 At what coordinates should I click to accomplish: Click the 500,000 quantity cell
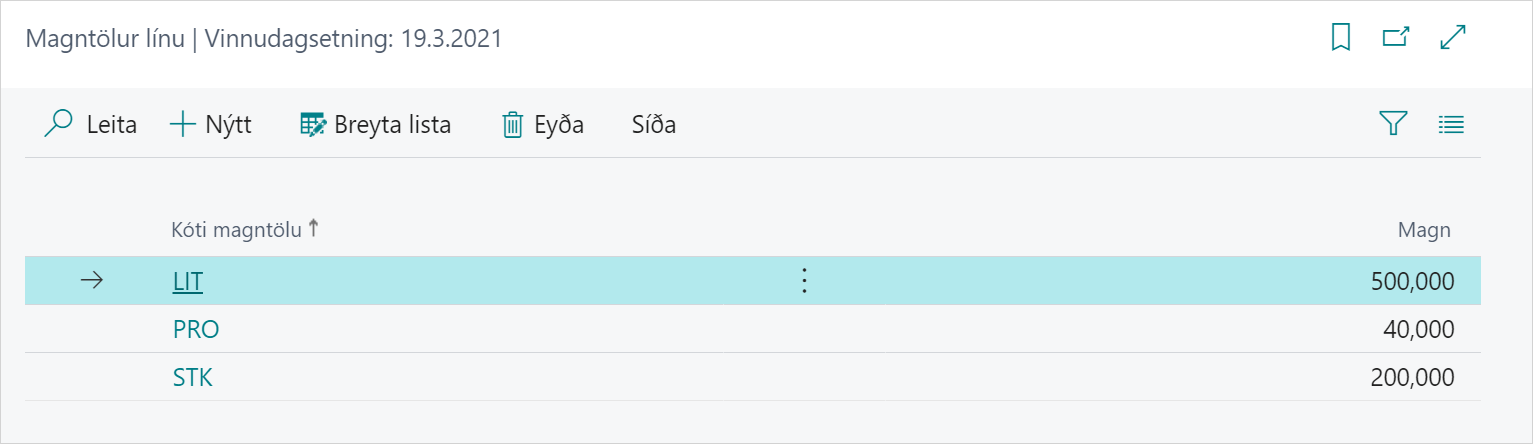click(1413, 282)
